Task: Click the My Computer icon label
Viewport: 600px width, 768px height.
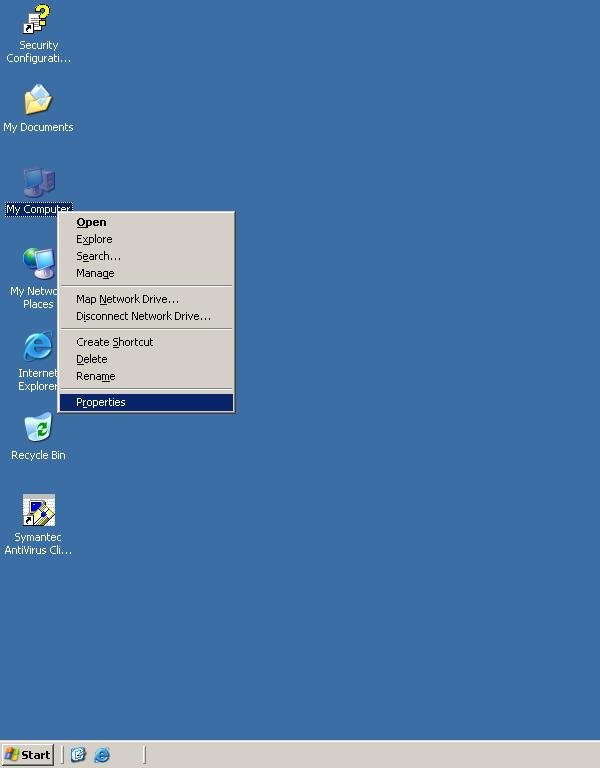Action: pyautogui.click(x=38, y=209)
